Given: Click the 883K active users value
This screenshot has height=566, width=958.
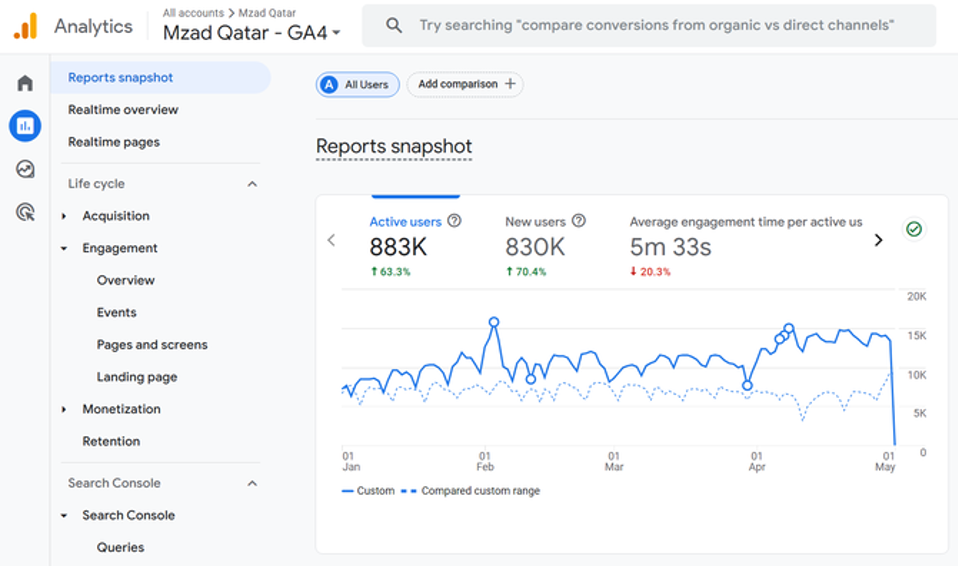Looking at the screenshot, I should tap(398, 248).
